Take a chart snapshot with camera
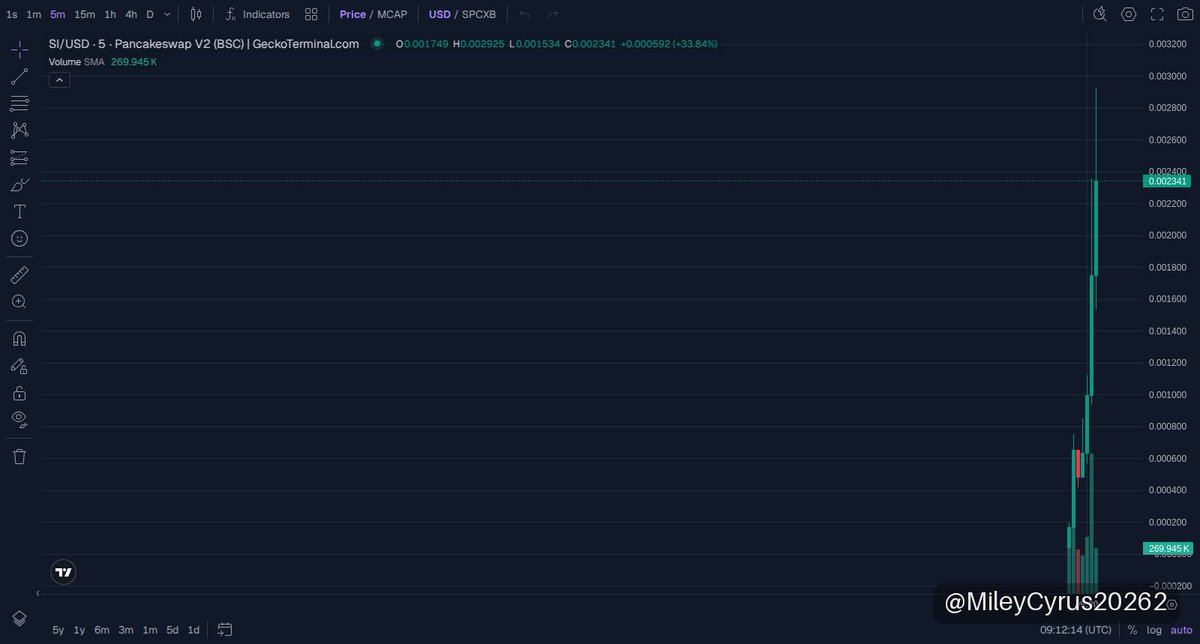Image resolution: width=1200 pixels, height=644 pixels. coord(1185,14)
